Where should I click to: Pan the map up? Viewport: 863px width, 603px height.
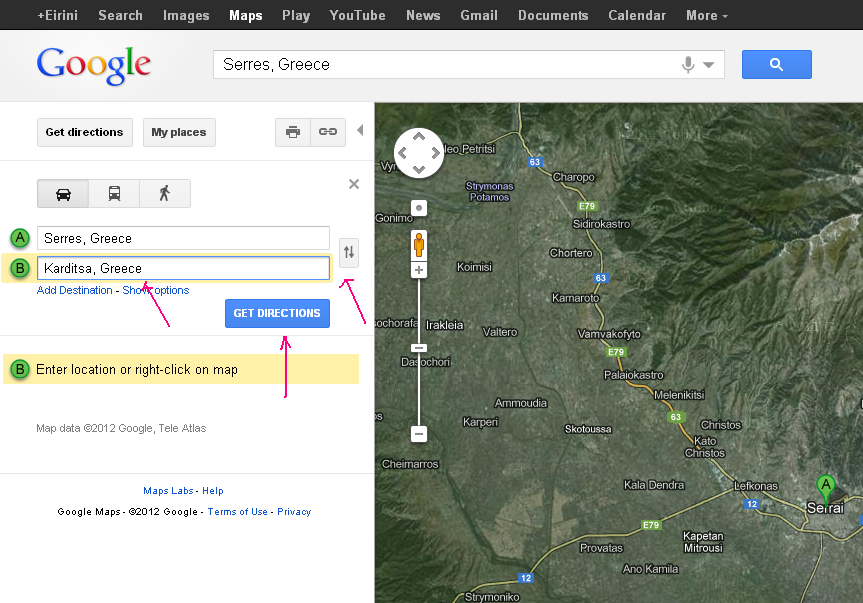419,136
